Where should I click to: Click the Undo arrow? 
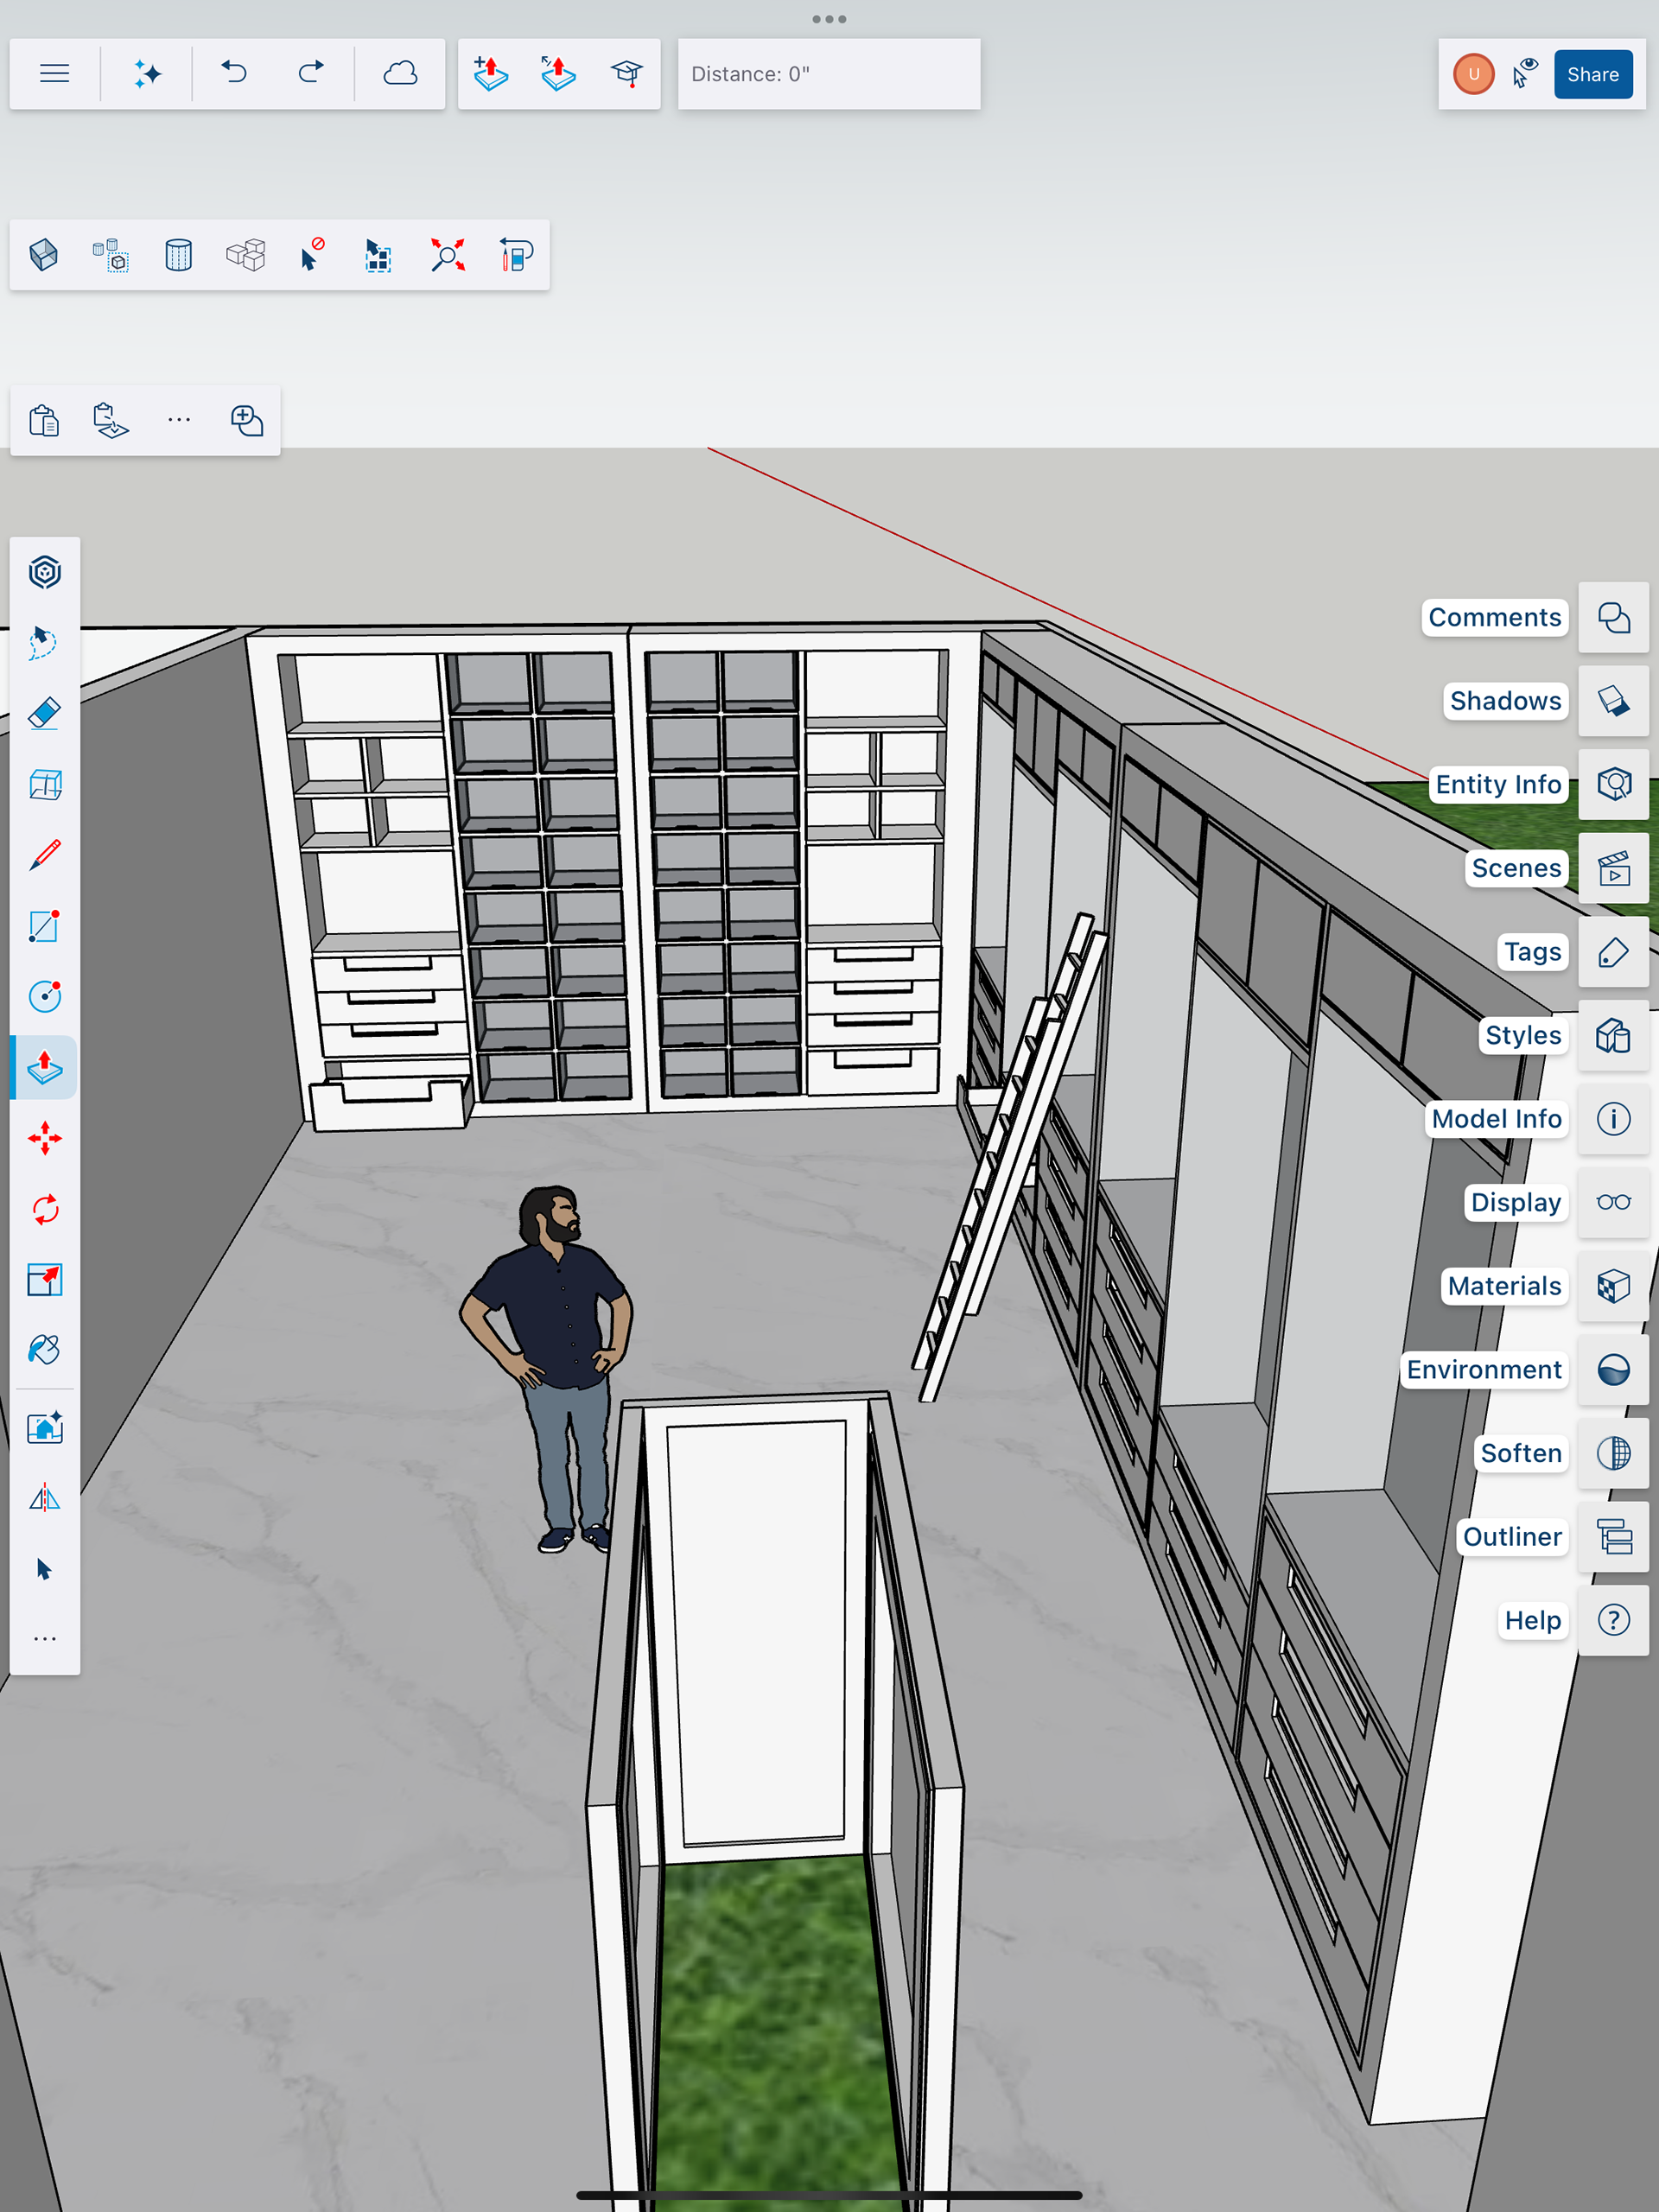tap(234, 73)
